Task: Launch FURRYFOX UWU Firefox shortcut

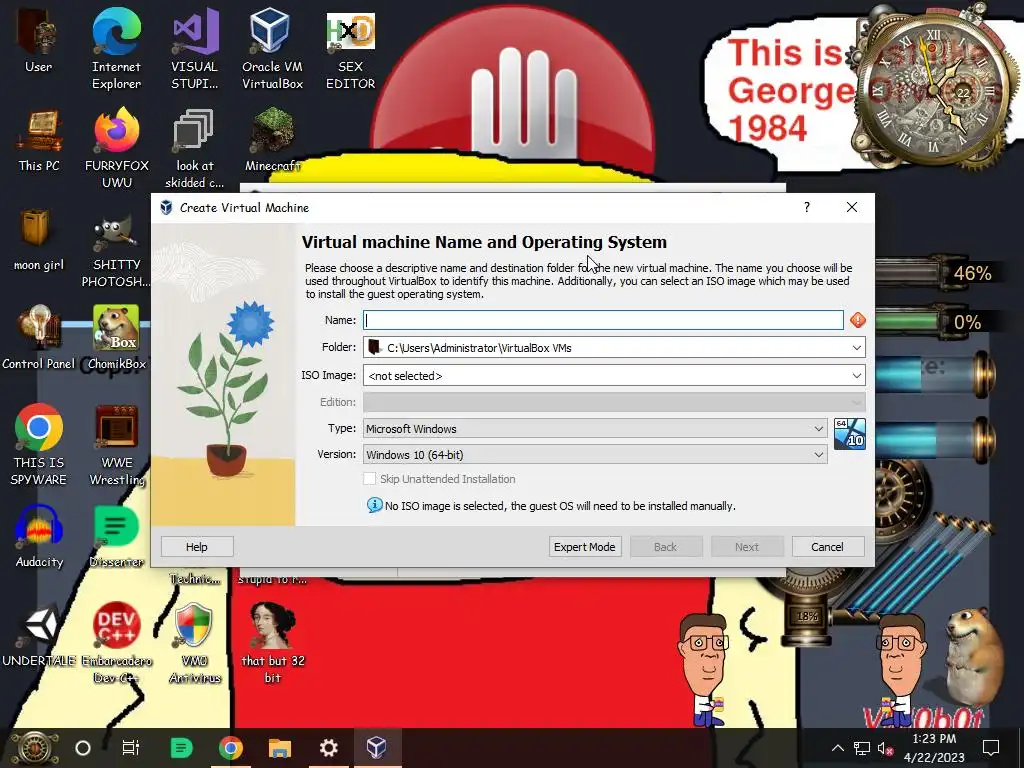Action: [x=116, y=148]
